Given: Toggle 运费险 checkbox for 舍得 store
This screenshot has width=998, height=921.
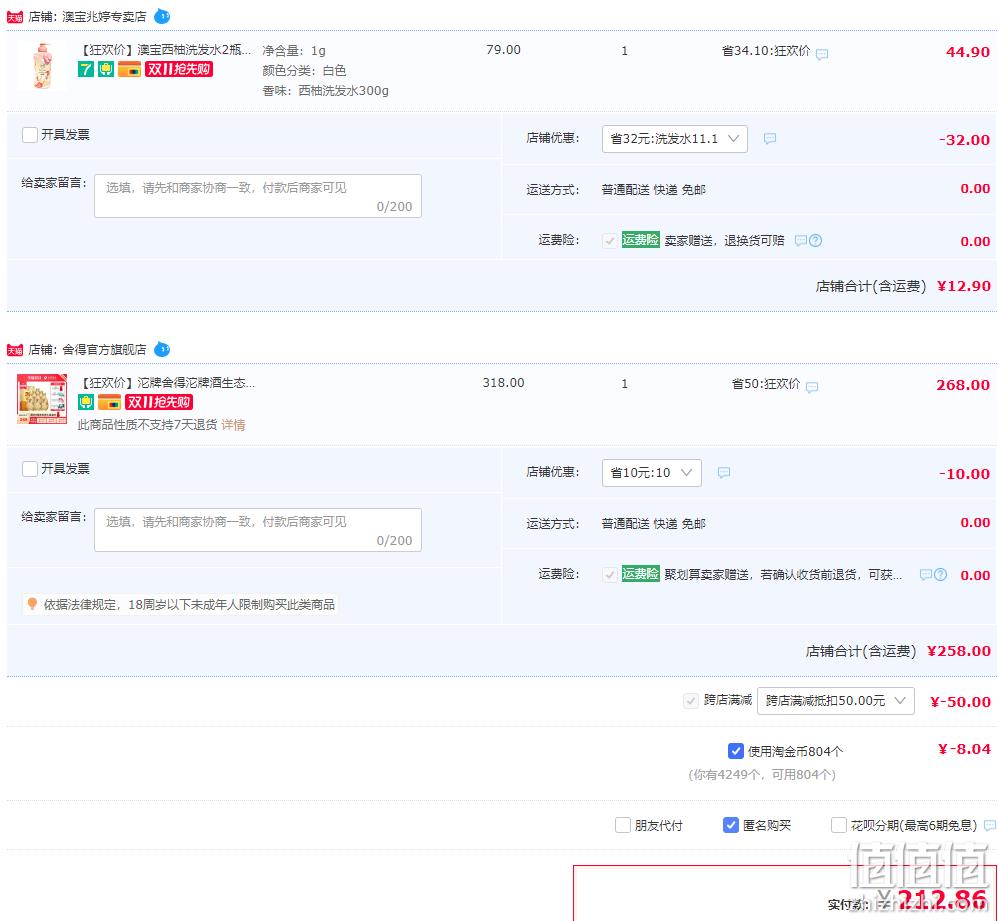Looking at the screenshot, I should [610, 575].
